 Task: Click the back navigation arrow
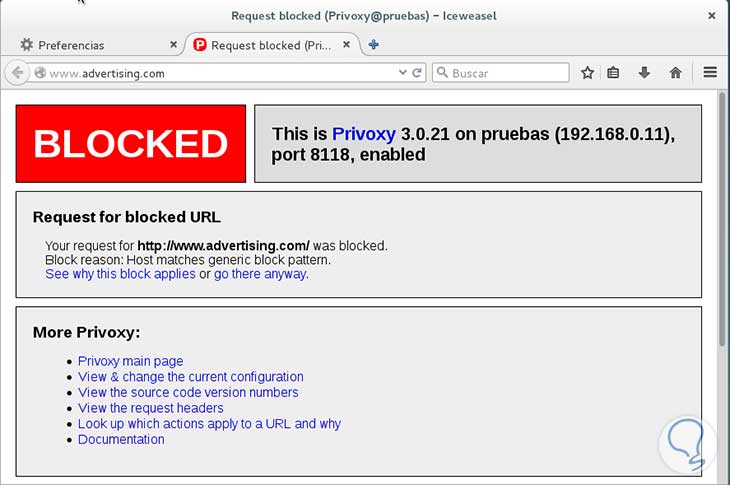[16, 73]
